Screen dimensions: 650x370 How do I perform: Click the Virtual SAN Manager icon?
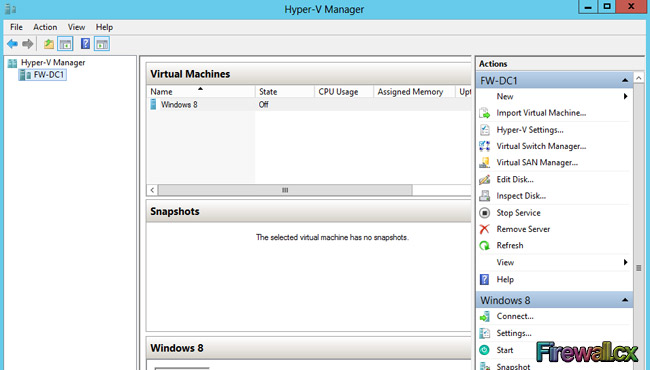pyautogui.click(x=485, y=163)
